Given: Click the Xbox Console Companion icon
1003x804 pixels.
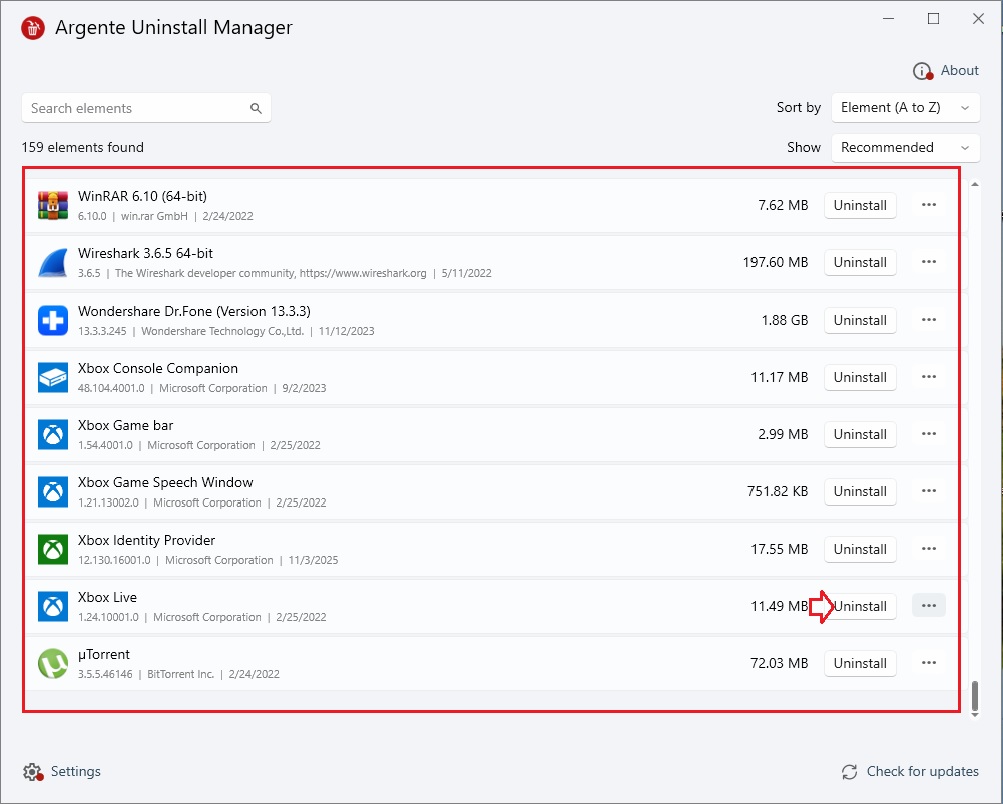Looking at the screenshot, I should coord(53,378).
